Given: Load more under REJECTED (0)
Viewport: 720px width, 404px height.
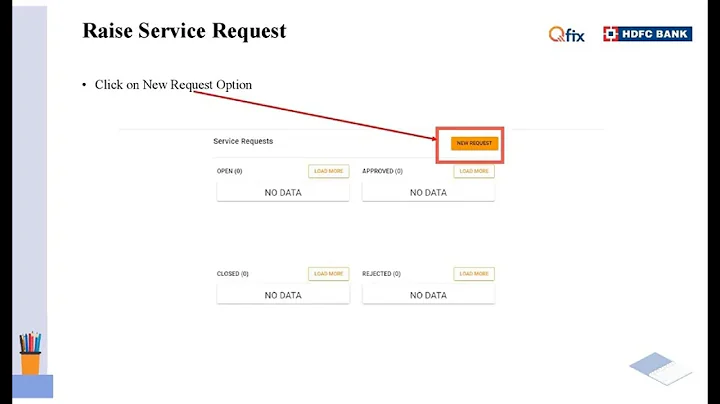Looking at the screenshot, I should click(474, 274).
